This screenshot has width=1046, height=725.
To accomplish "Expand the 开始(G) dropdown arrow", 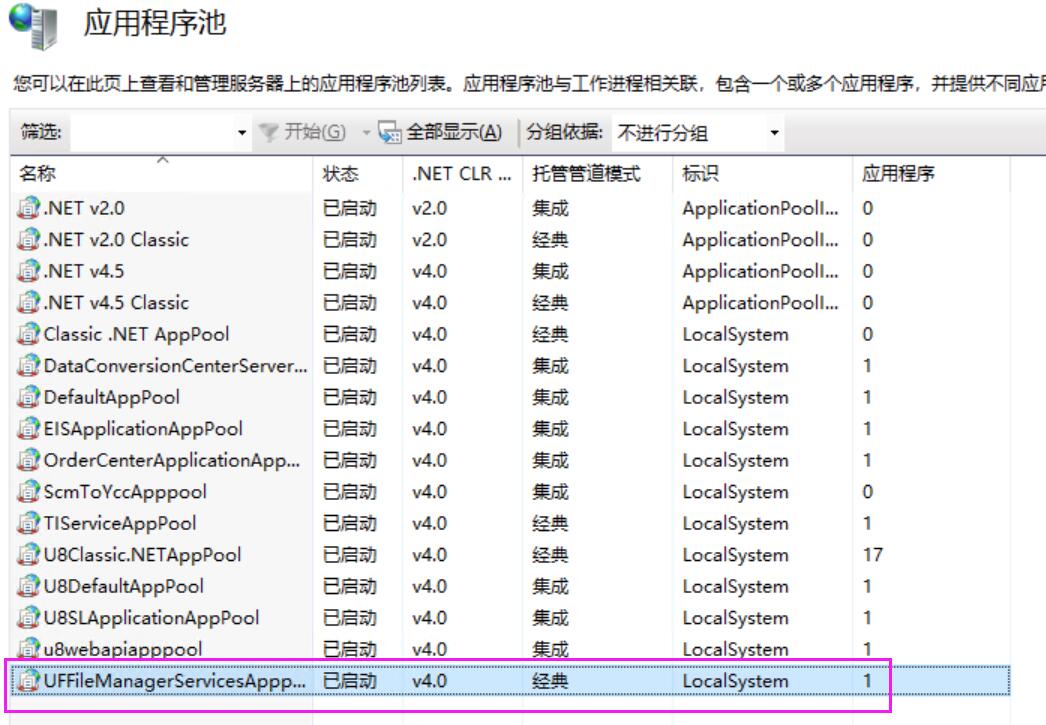I will pyautogui.click(x=365, y=133).
